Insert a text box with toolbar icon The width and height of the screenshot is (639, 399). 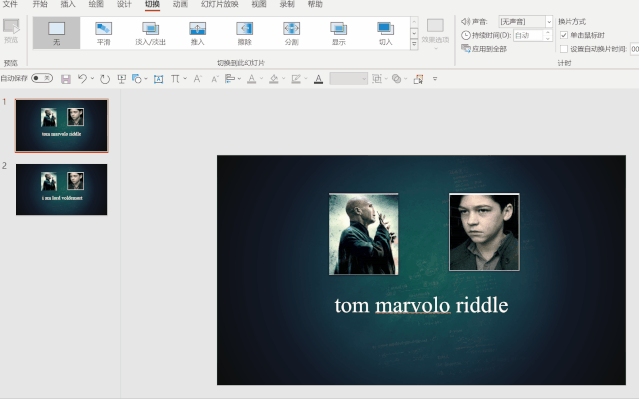click(x=159, y=79)
